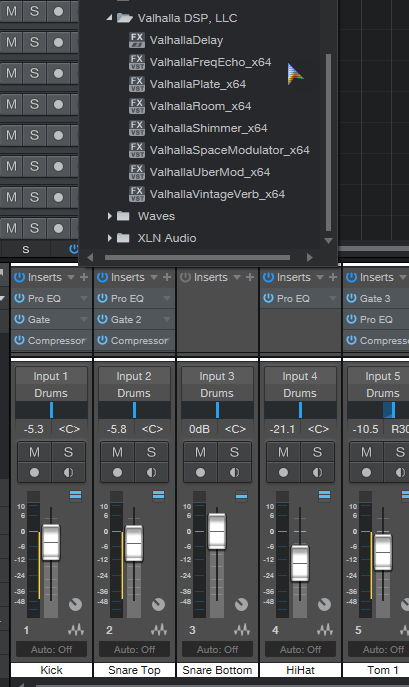Toggle Kick channel inserts power

(x=19, y=277)
